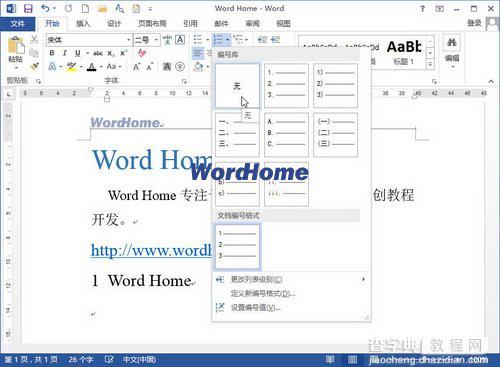500x367 pixels.
Task: Collapse the ribbon chevron
Action: point(491,81)
